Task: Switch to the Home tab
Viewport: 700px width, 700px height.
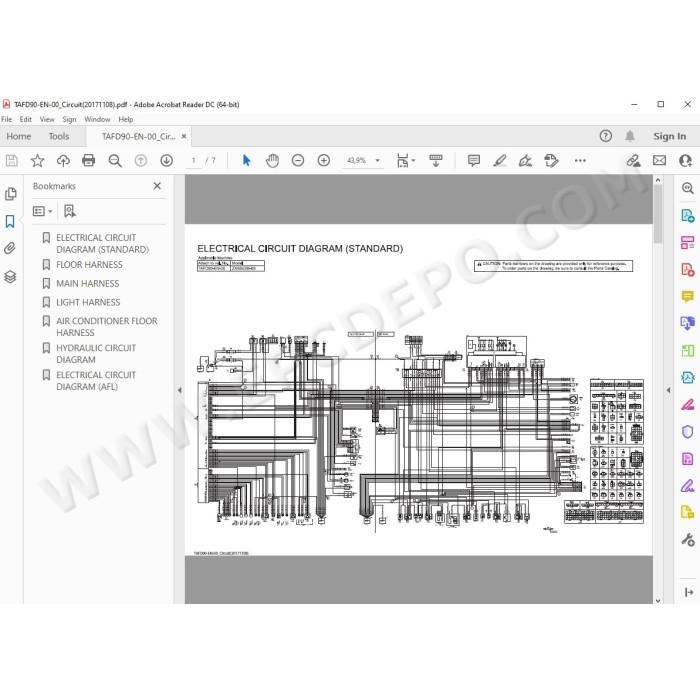Action: coord(19,136)
